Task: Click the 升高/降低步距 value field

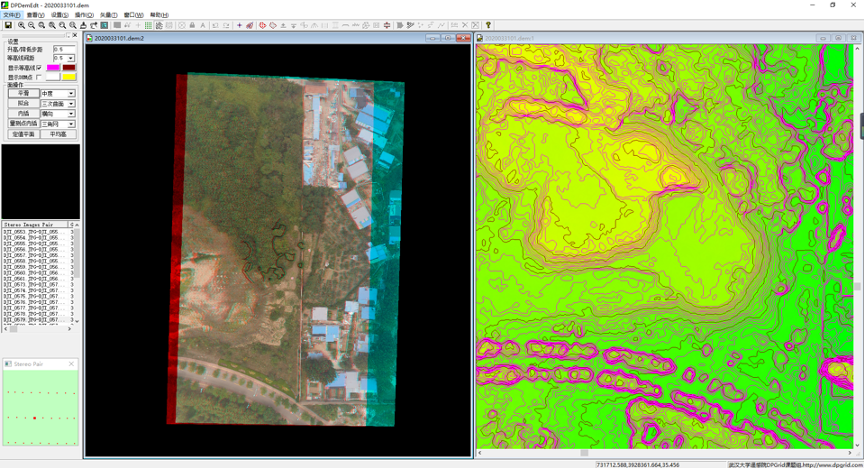Action: [x=64, y=49]
